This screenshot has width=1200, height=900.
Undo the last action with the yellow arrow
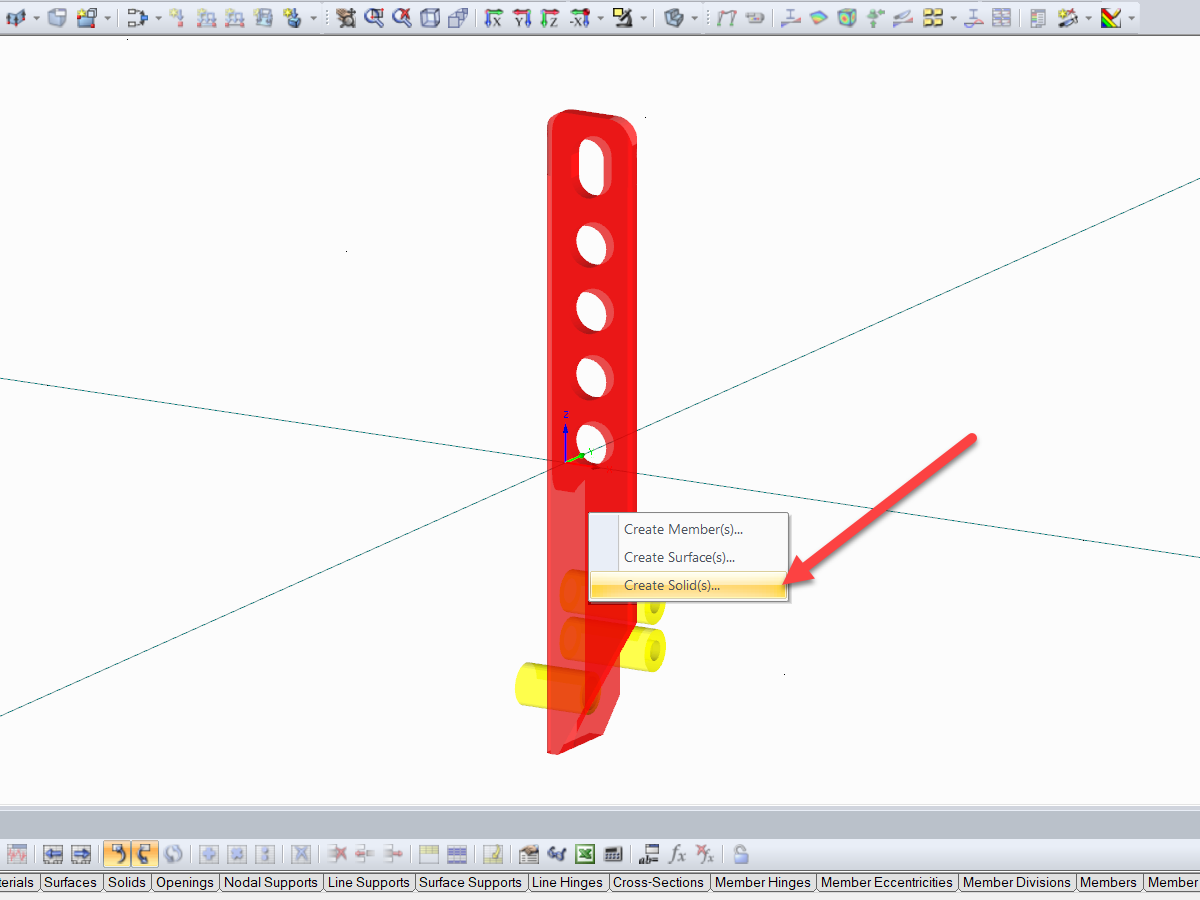click(x=118, y=854)
